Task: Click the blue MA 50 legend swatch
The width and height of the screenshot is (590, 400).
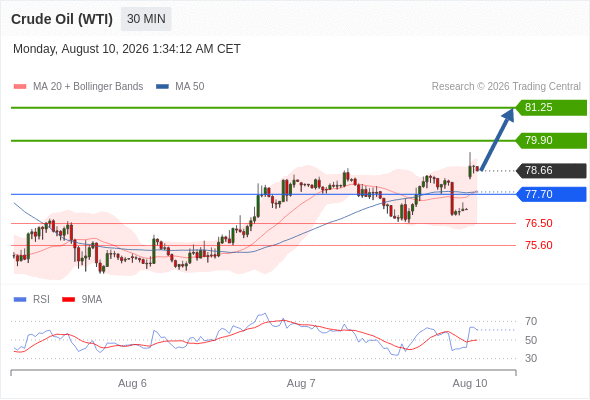Action: 162,87
